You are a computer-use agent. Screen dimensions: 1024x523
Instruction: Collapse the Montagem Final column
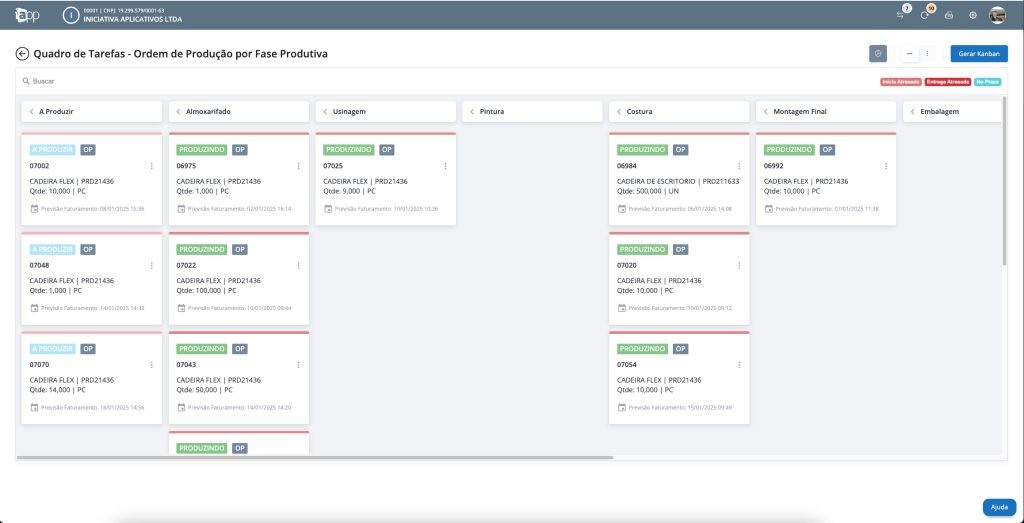[x=765, y=112]
